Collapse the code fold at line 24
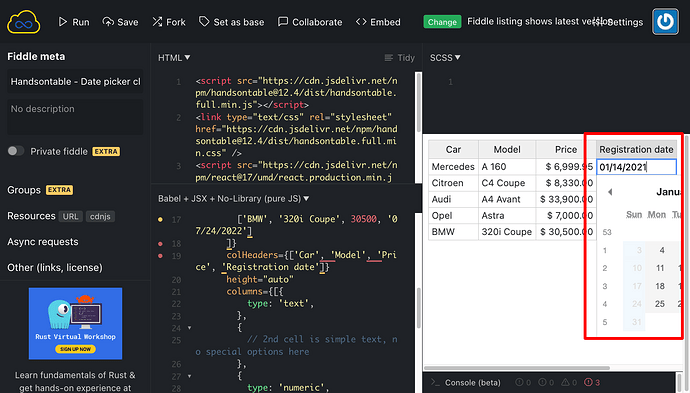This screenshot has width=690, height=393. (x=190, y=328)
